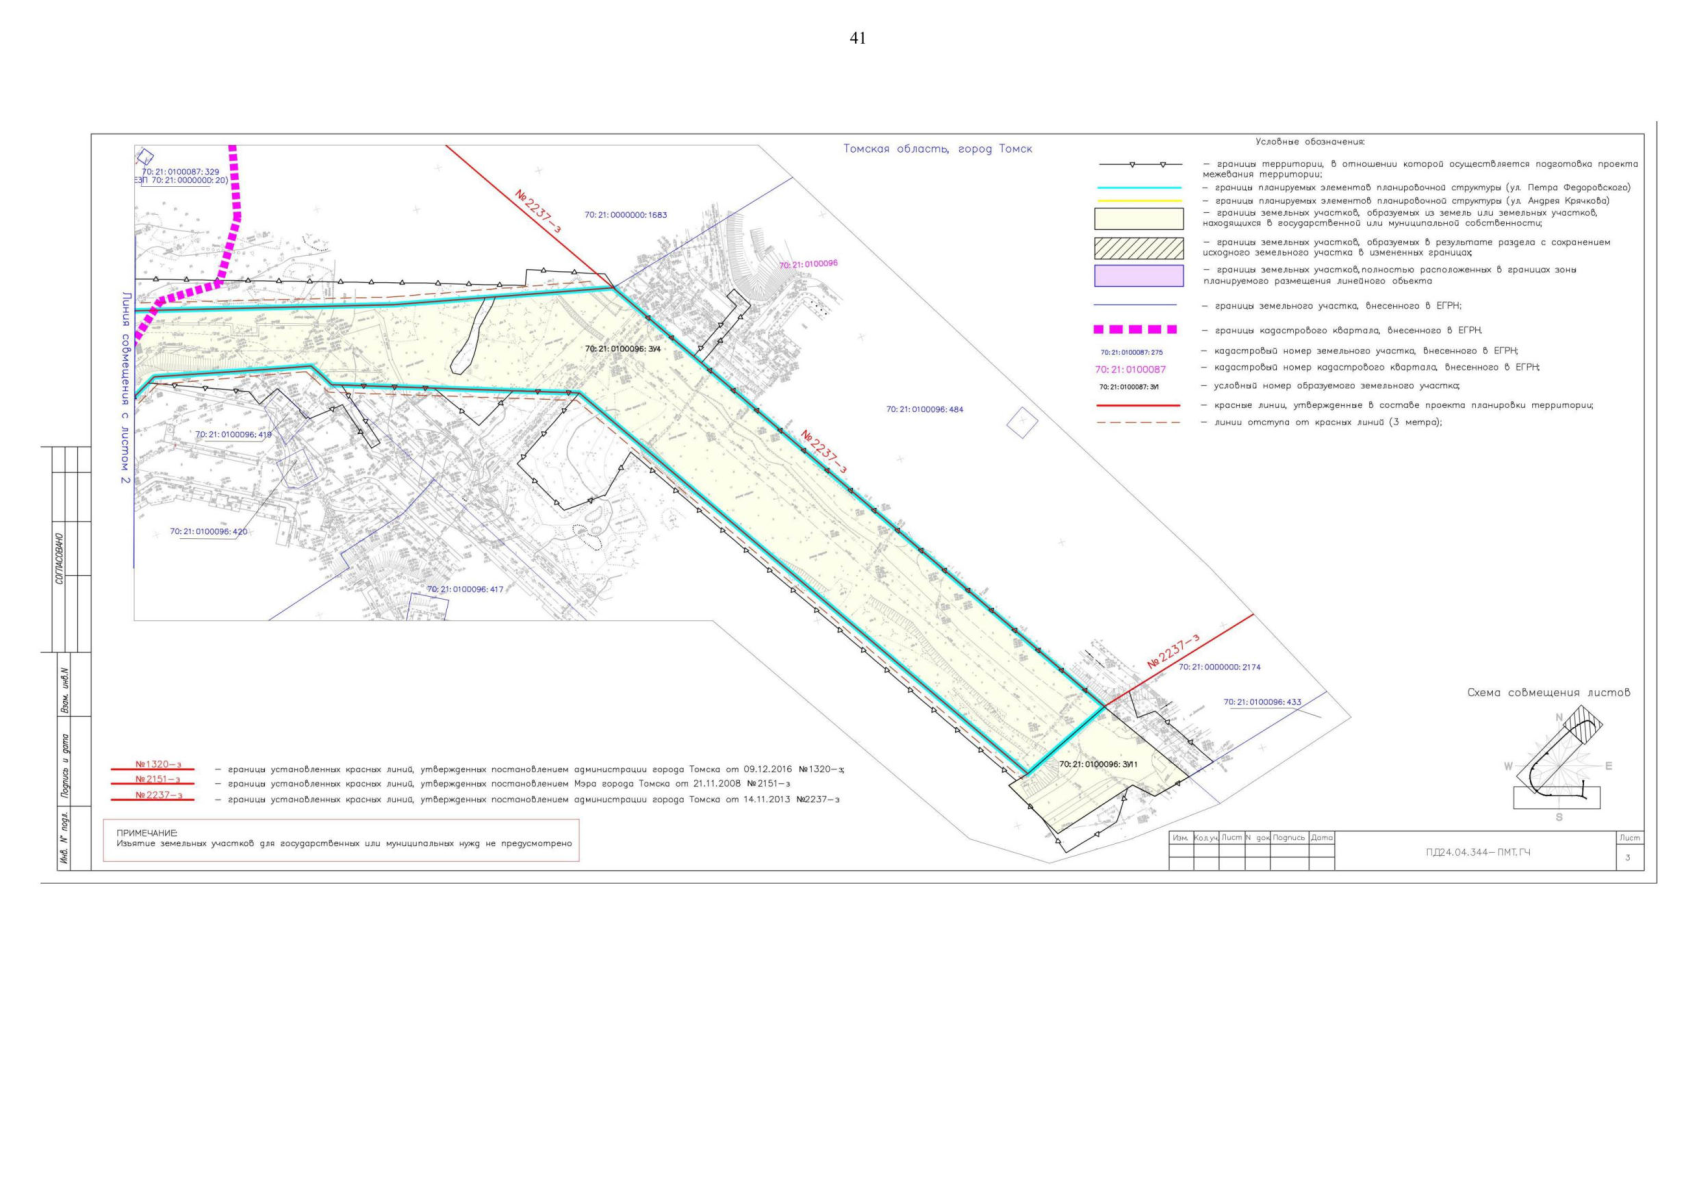1697x1200 pixels.
Task: Select the heading 'Томская область, город Томск'
Action: point(937,149)
